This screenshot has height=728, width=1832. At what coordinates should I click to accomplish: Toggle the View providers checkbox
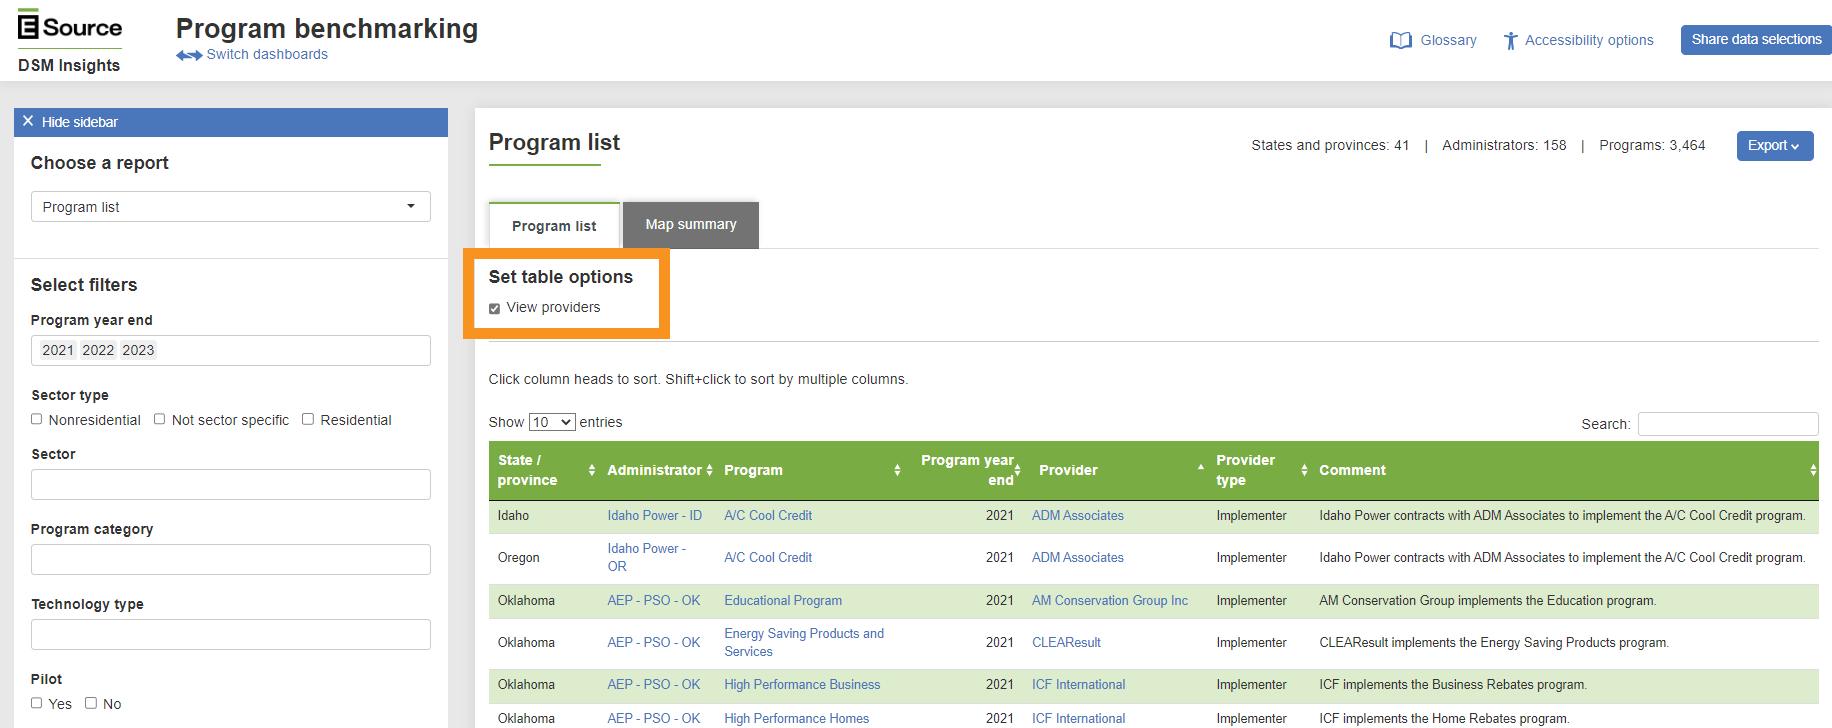(x=494, y=308)
